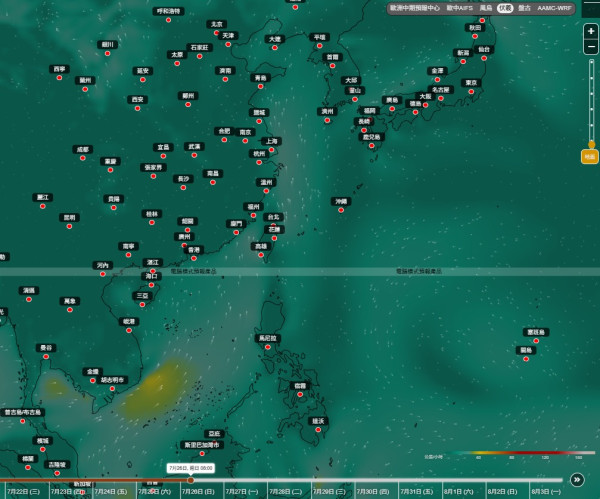Switch model to 盤古
Viewport: 600px width, 499px height.
tap(524, 8)
